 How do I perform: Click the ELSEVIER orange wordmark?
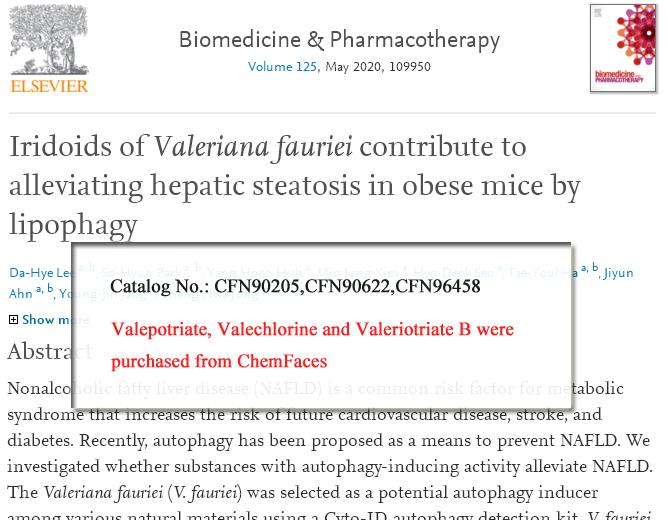(49, 86)
